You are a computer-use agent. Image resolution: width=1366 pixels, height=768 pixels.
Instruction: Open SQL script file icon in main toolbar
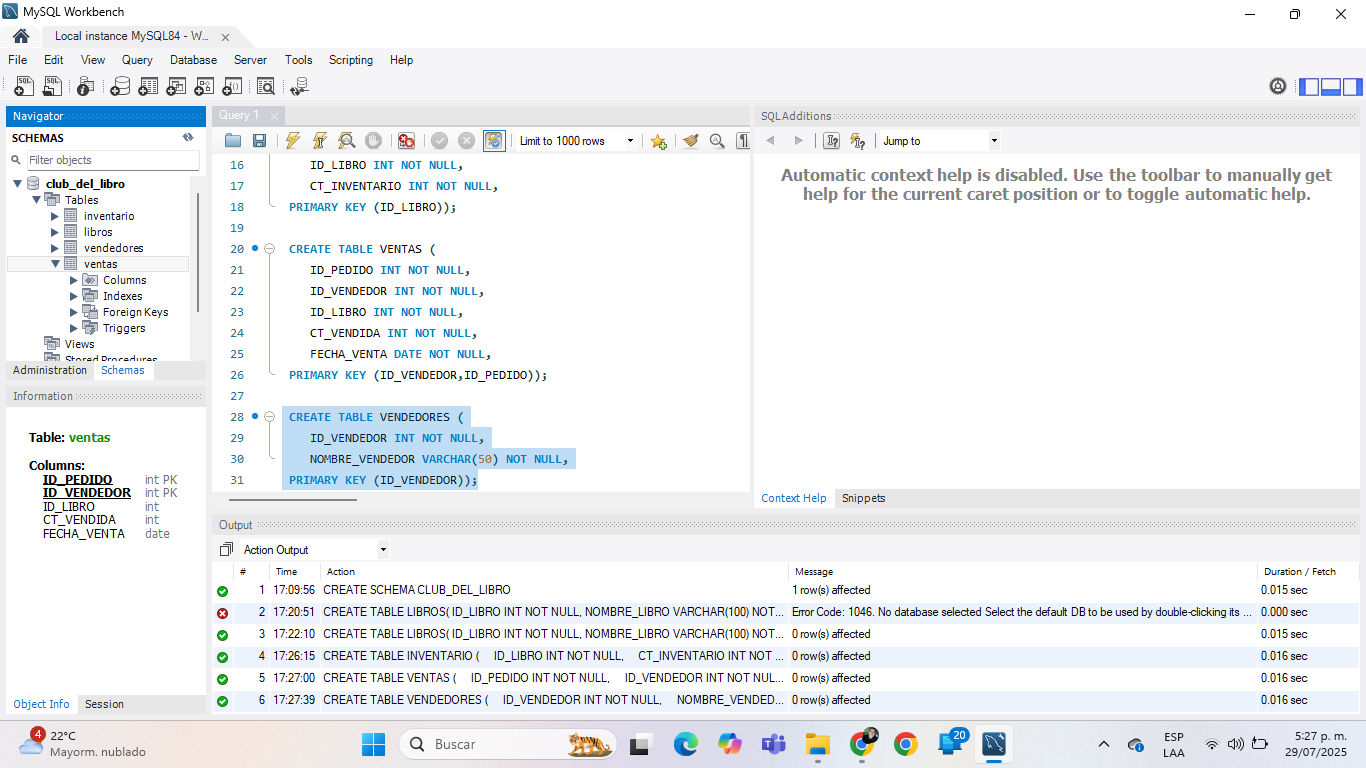coord(52,87)
